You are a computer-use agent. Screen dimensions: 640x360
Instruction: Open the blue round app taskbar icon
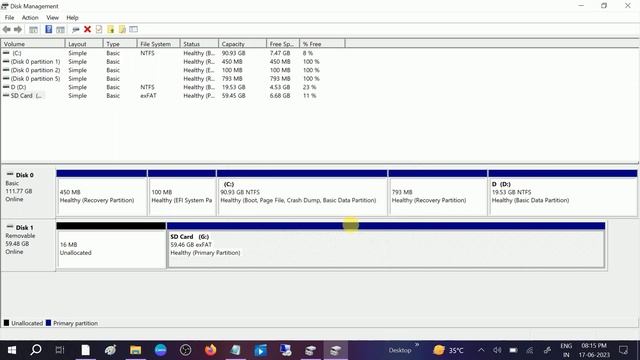[x=160, y=350]
